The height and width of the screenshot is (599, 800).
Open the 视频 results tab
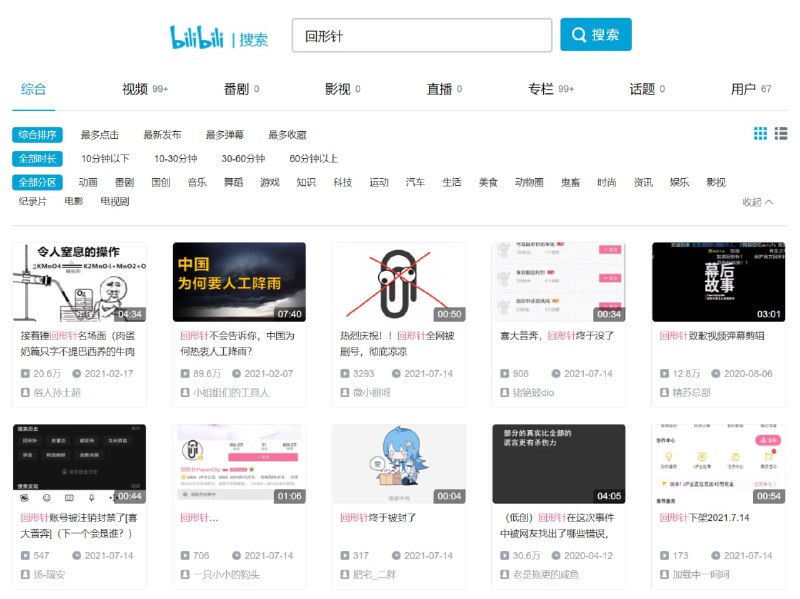coord(135,89)
